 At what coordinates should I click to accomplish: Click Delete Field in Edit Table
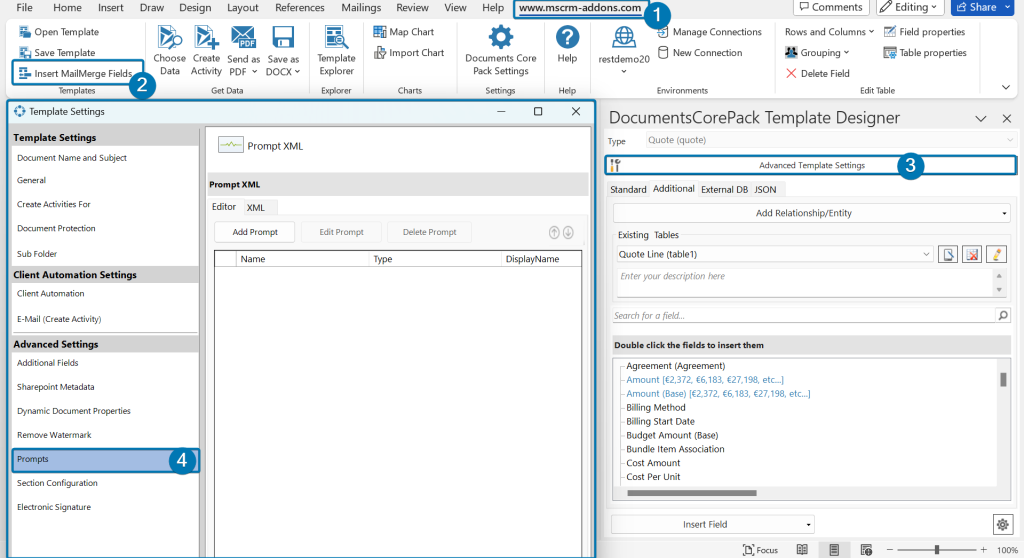point(817,73)
